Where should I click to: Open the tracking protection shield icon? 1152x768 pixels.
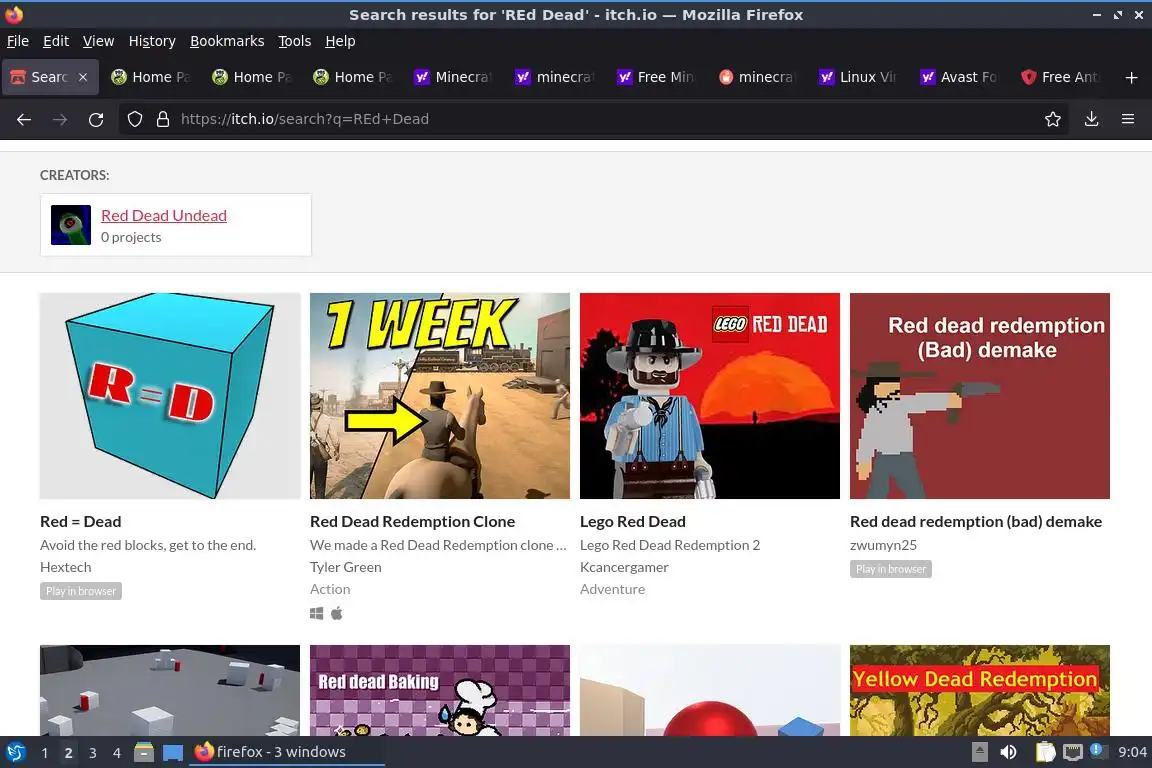coord(134,119)
